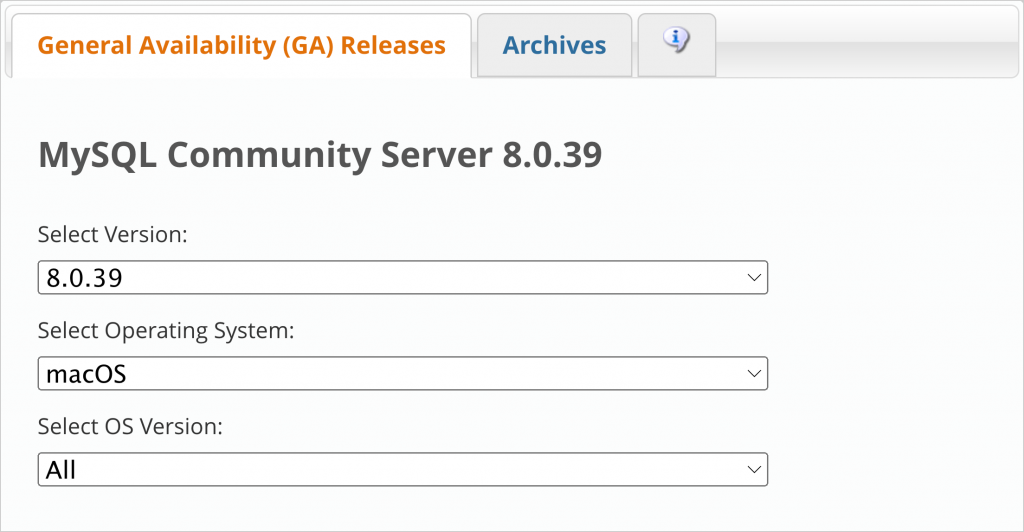Open the Select Operating System dropdown showing macOS
The width and height of the screenshot is (1024, 532).
(x=403, y=373)
